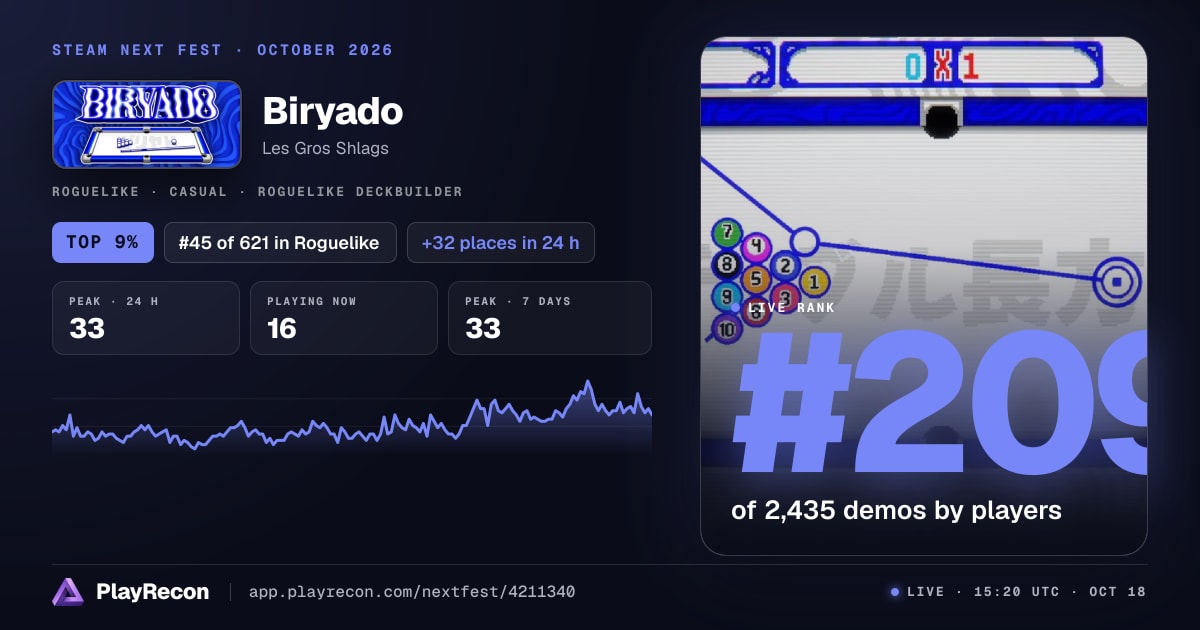Click the 15:20 UTC timestamp

tap(1017, 592)
